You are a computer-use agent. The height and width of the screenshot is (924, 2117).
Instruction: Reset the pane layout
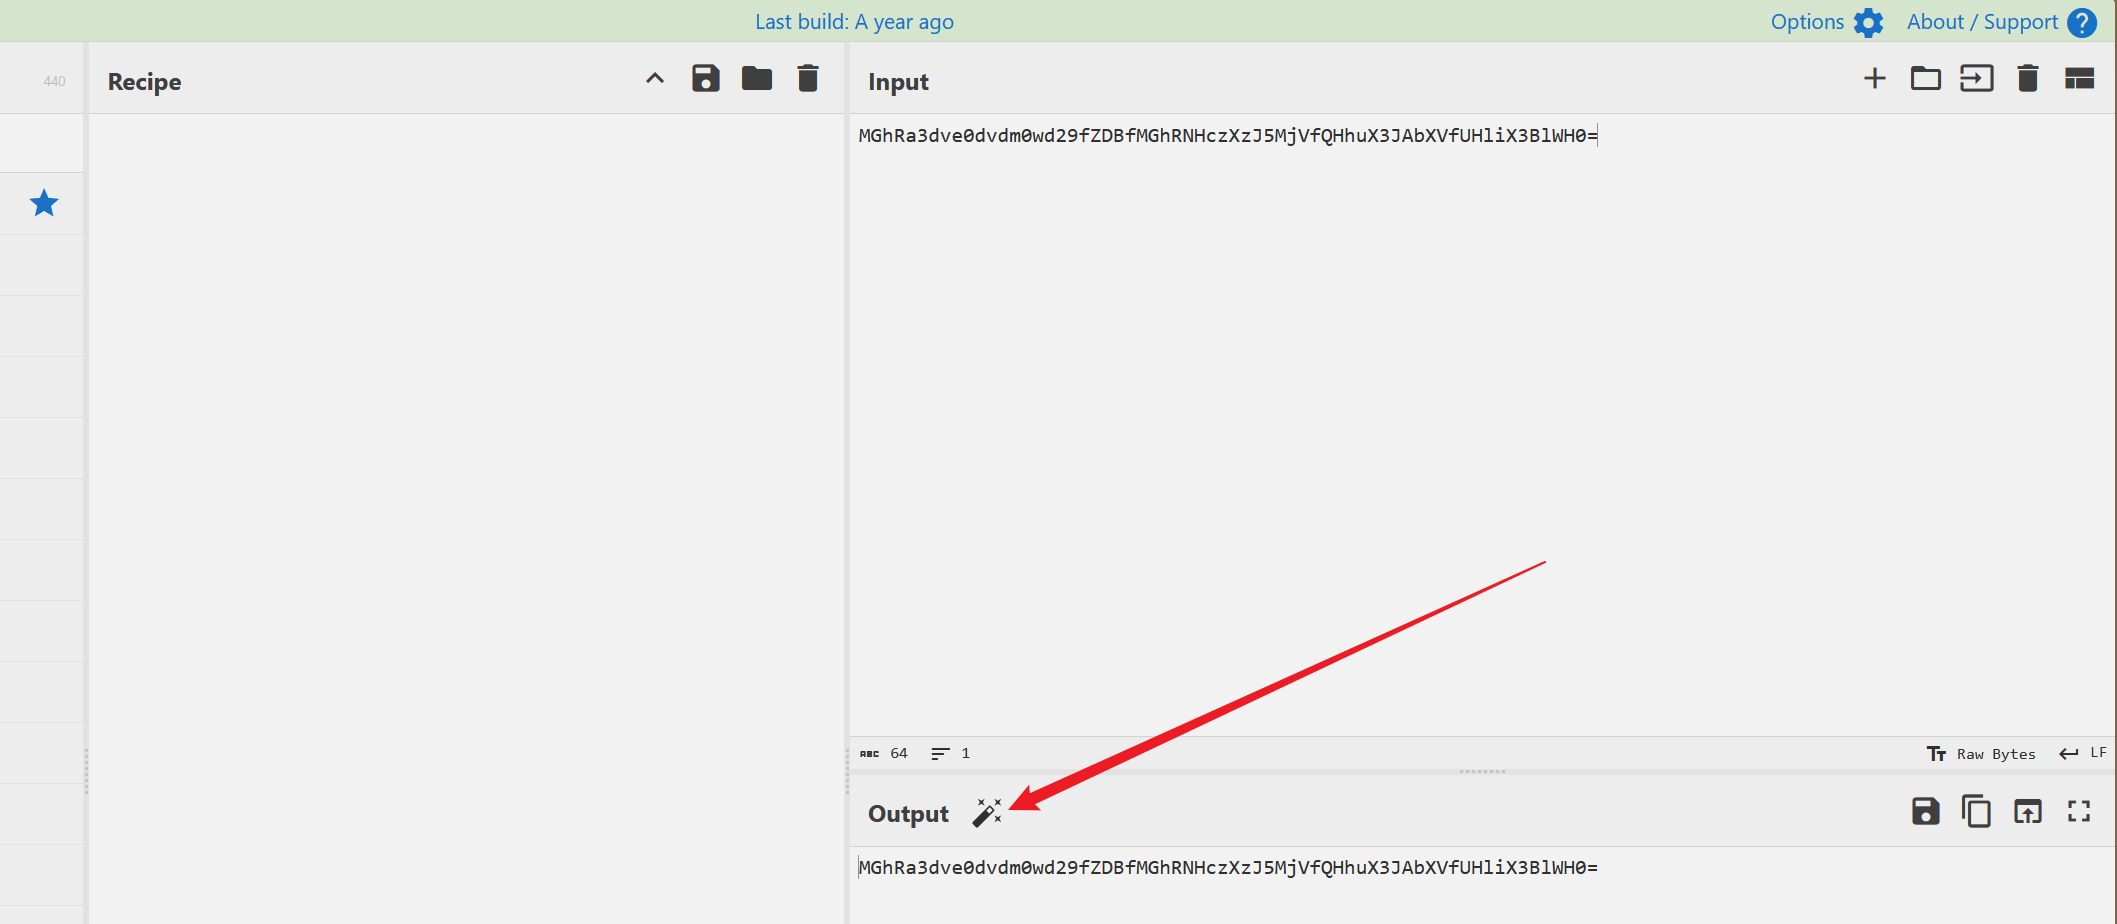click(x=2079, y=79)
